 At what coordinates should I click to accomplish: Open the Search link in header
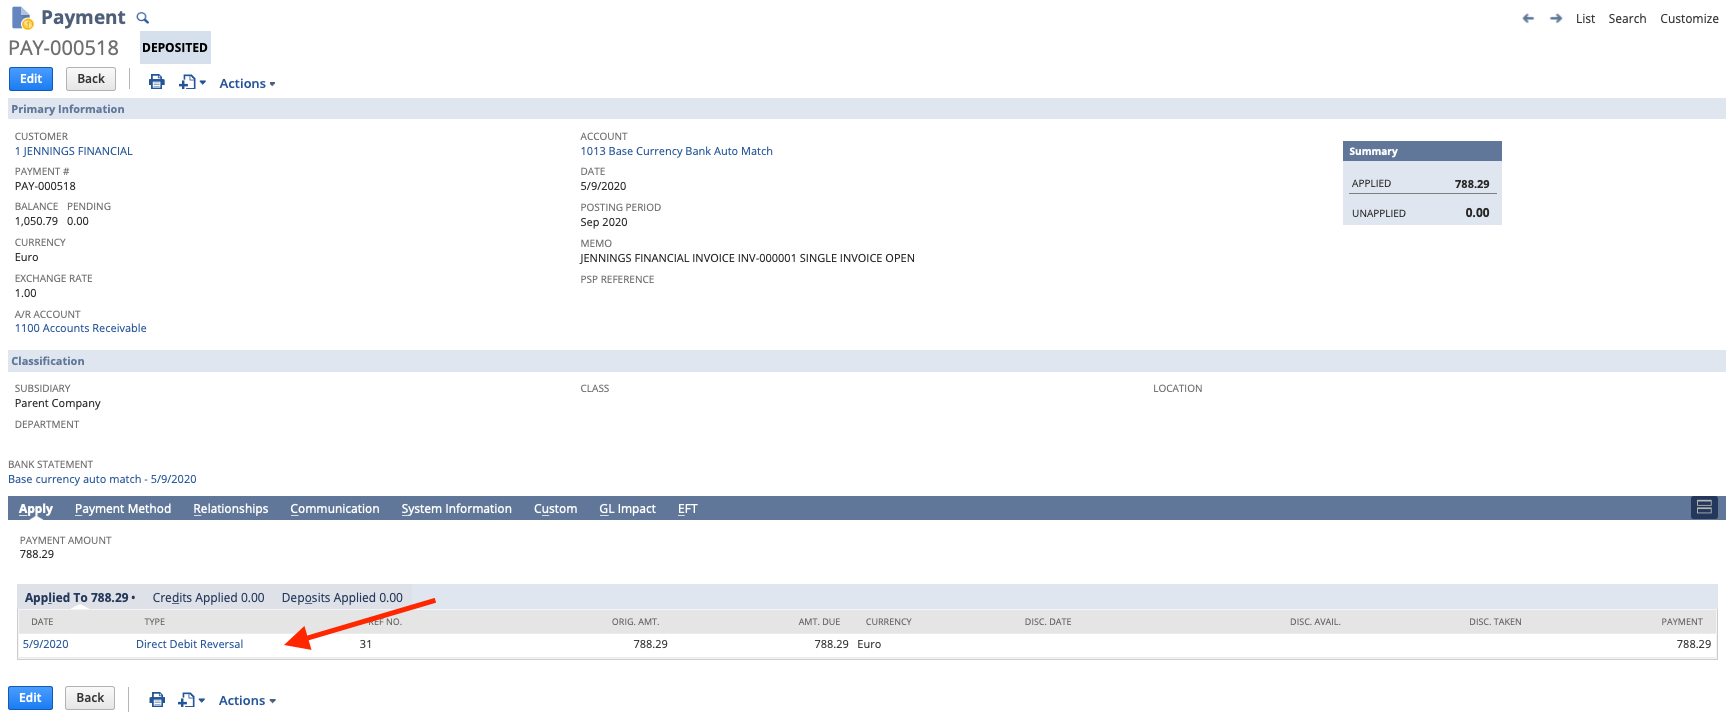pos(1627,19)
